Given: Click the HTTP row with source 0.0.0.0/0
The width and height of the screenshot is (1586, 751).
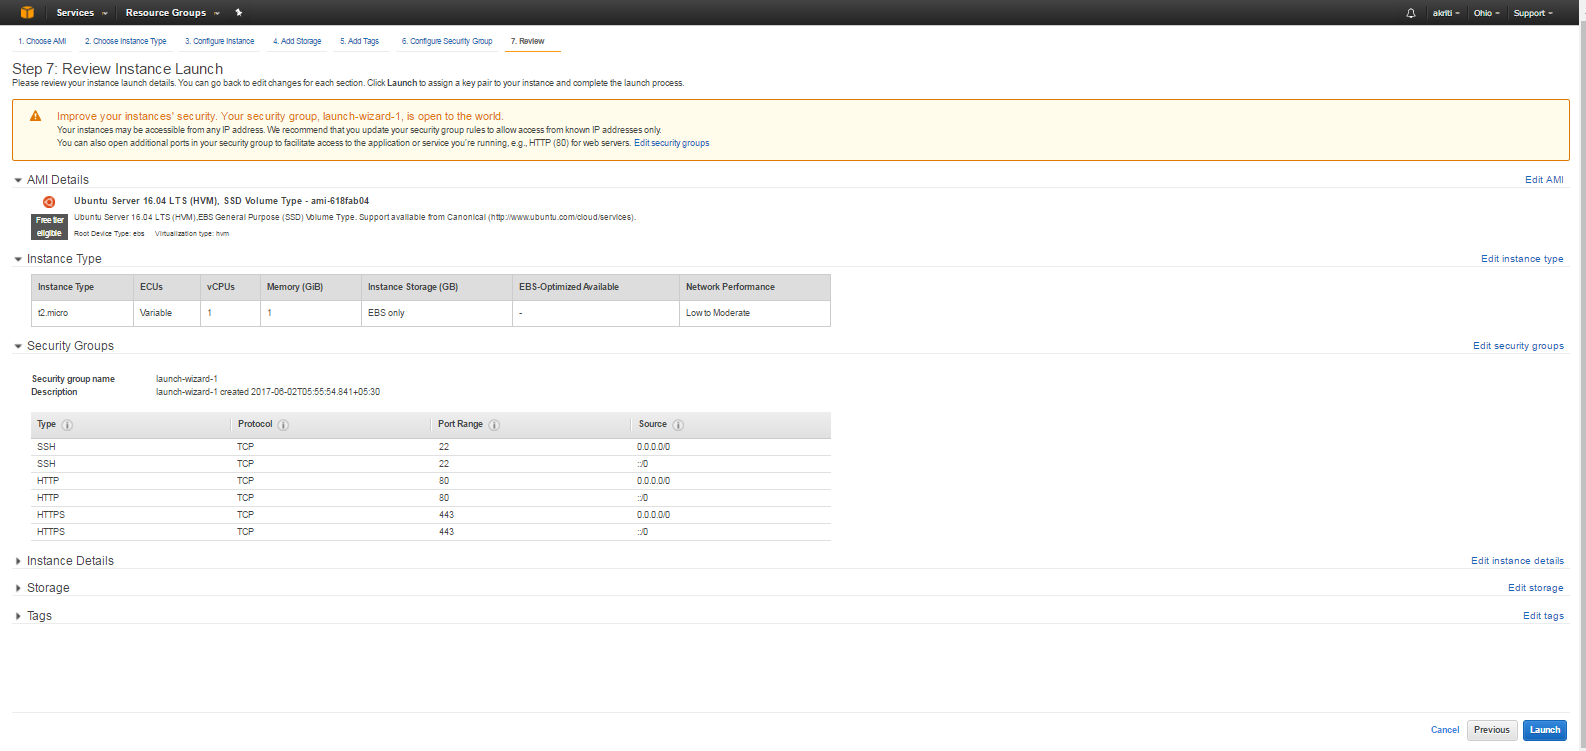Looking at the screenshot, I should click(431, 481).
